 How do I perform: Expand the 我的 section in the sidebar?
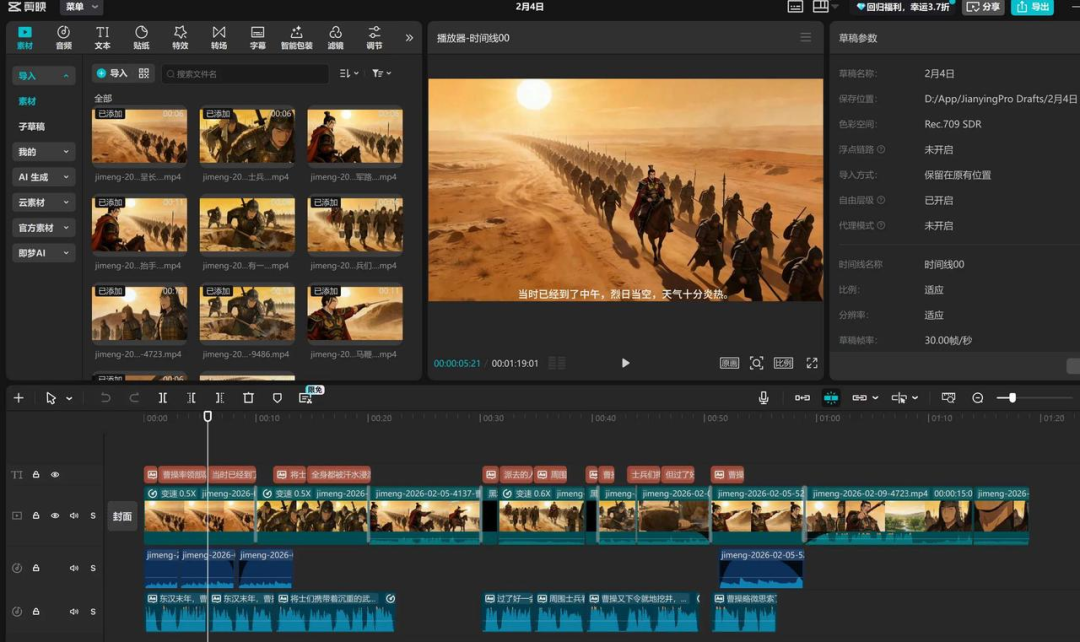click(x=43, y=152)
